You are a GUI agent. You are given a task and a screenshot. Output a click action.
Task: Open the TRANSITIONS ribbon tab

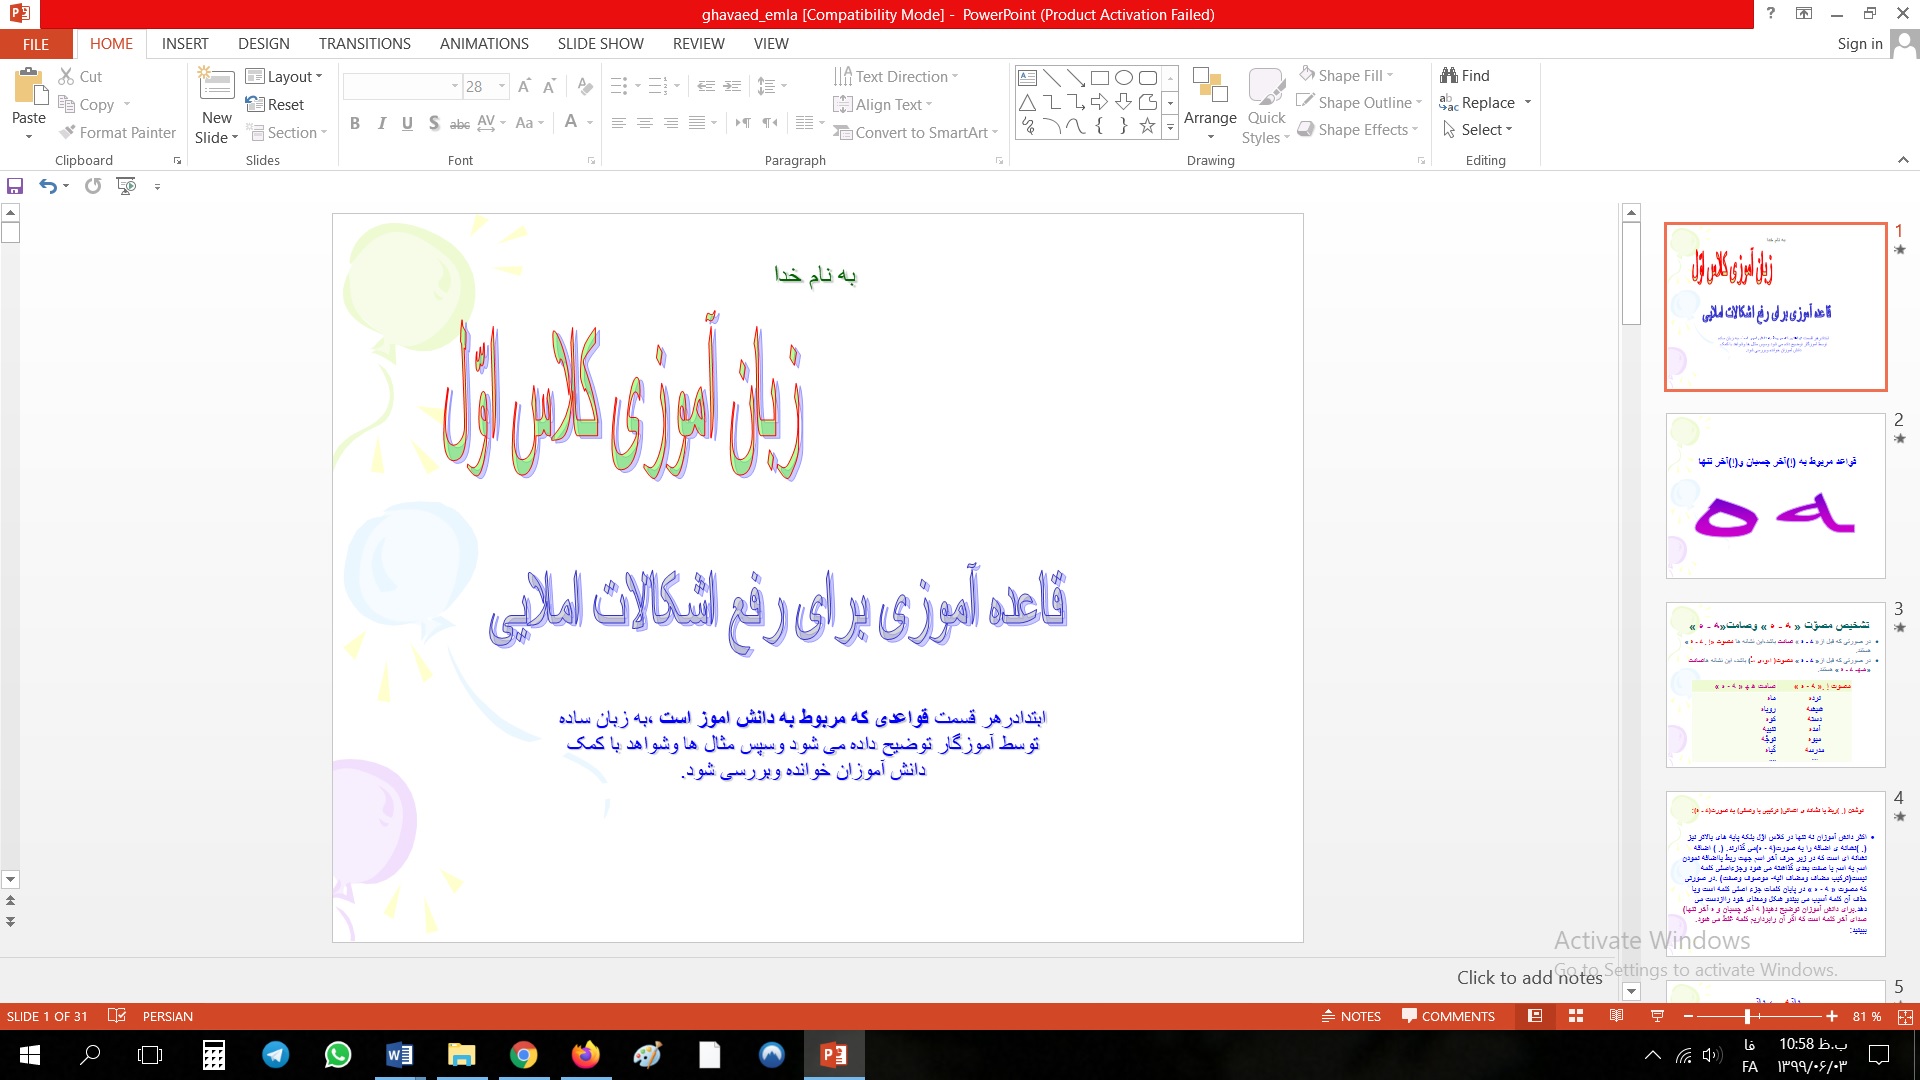[364, 44]
